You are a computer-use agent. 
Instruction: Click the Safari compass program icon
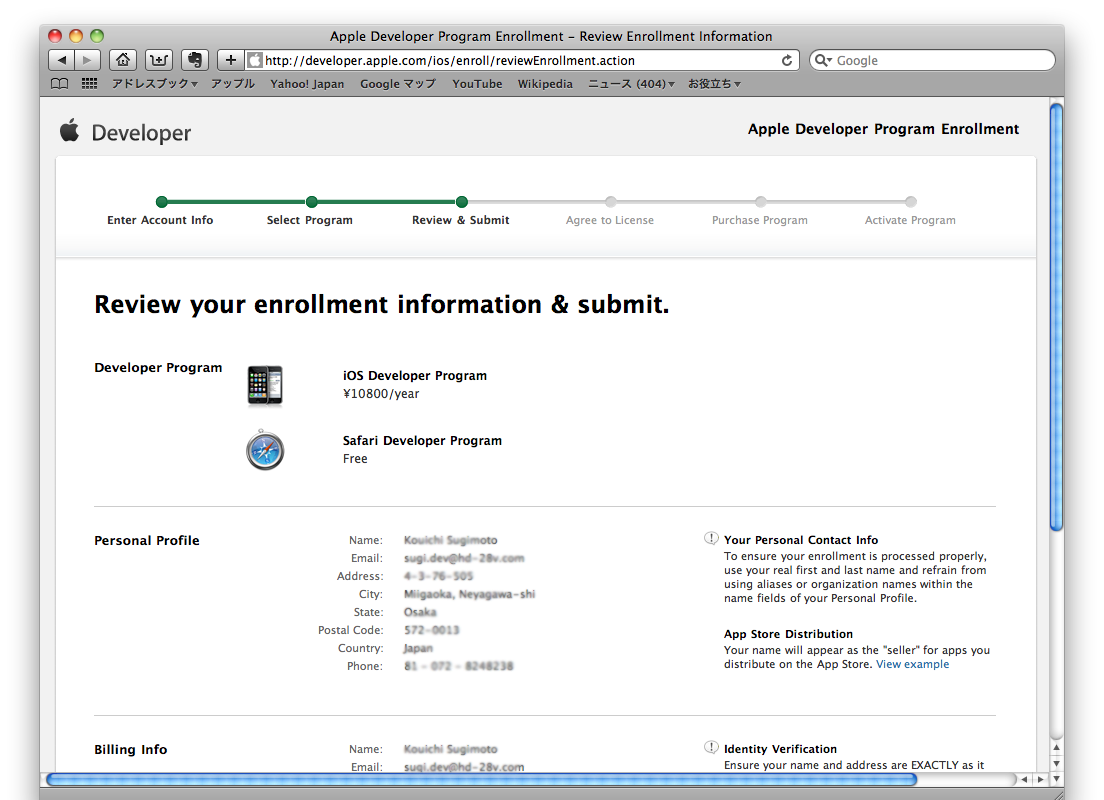coord(265,450)
